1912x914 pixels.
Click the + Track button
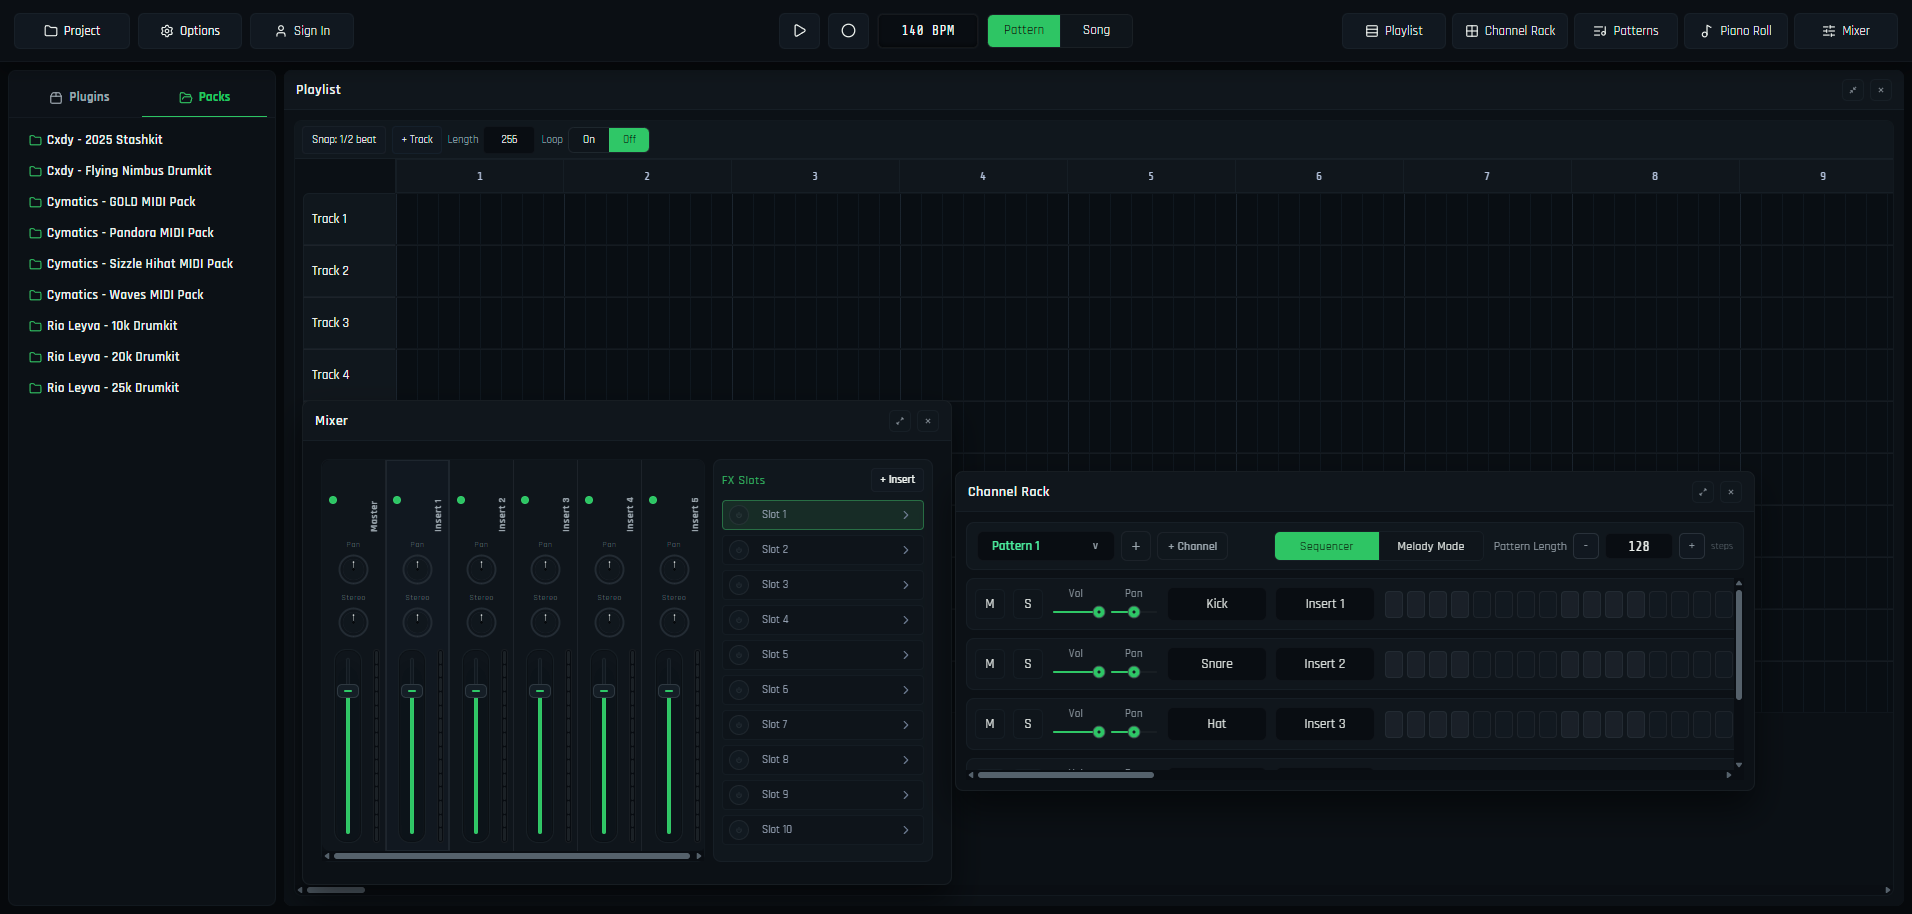point(417,140)
